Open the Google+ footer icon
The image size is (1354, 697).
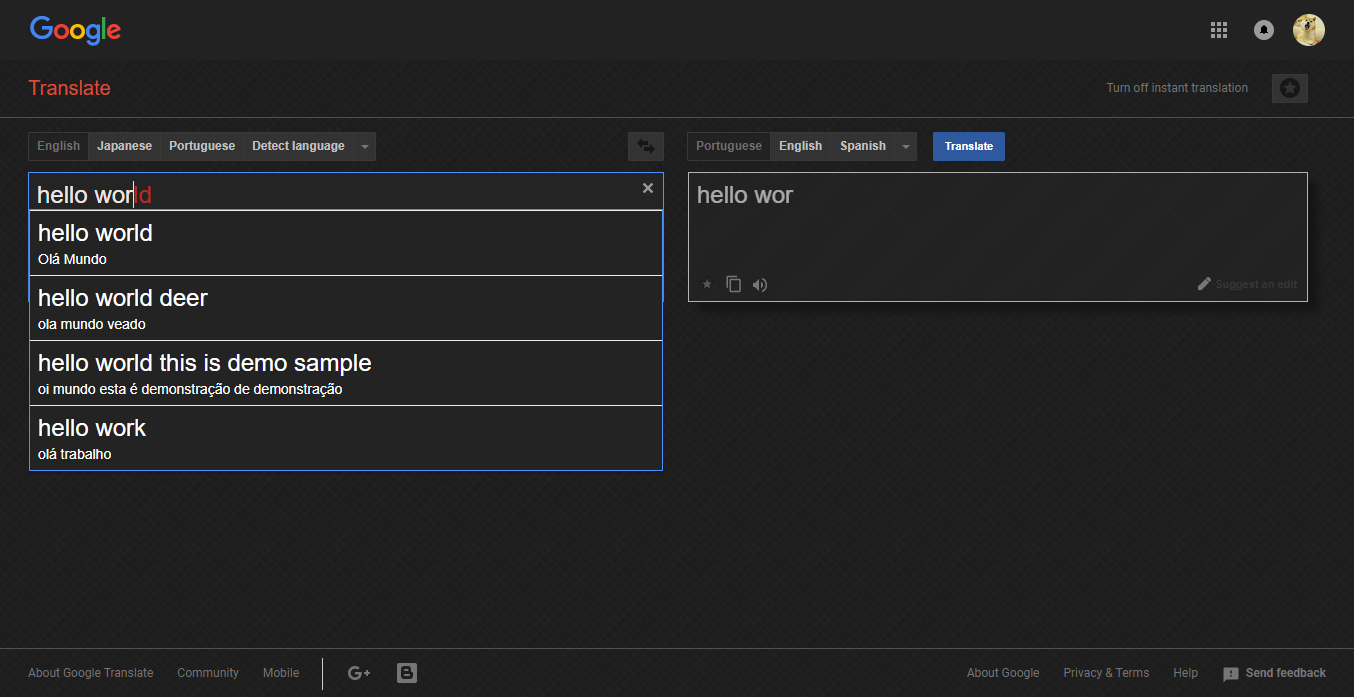359,673
